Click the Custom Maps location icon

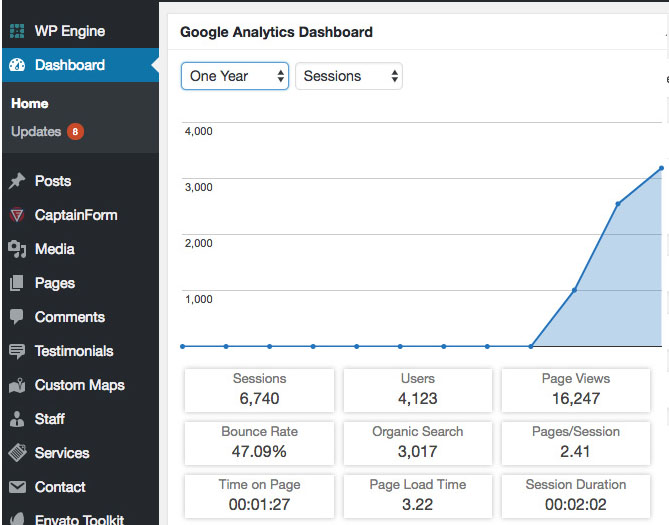tap(17, 385)
